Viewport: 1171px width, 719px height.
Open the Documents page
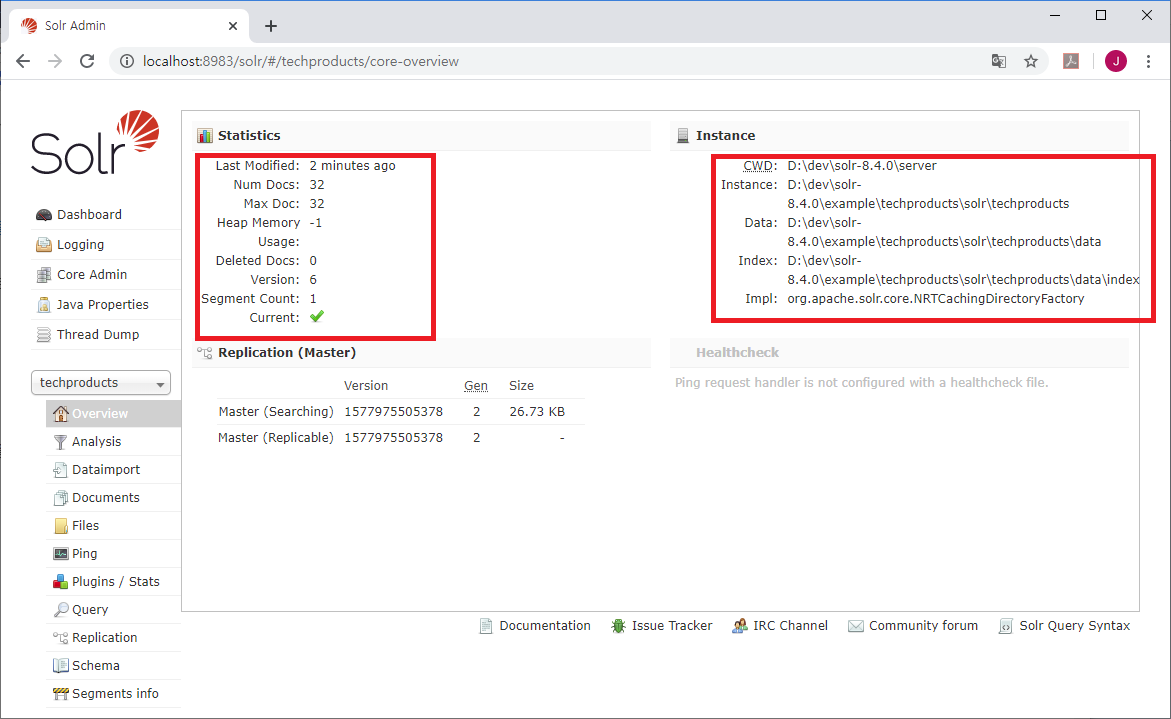tap(105, 497)
